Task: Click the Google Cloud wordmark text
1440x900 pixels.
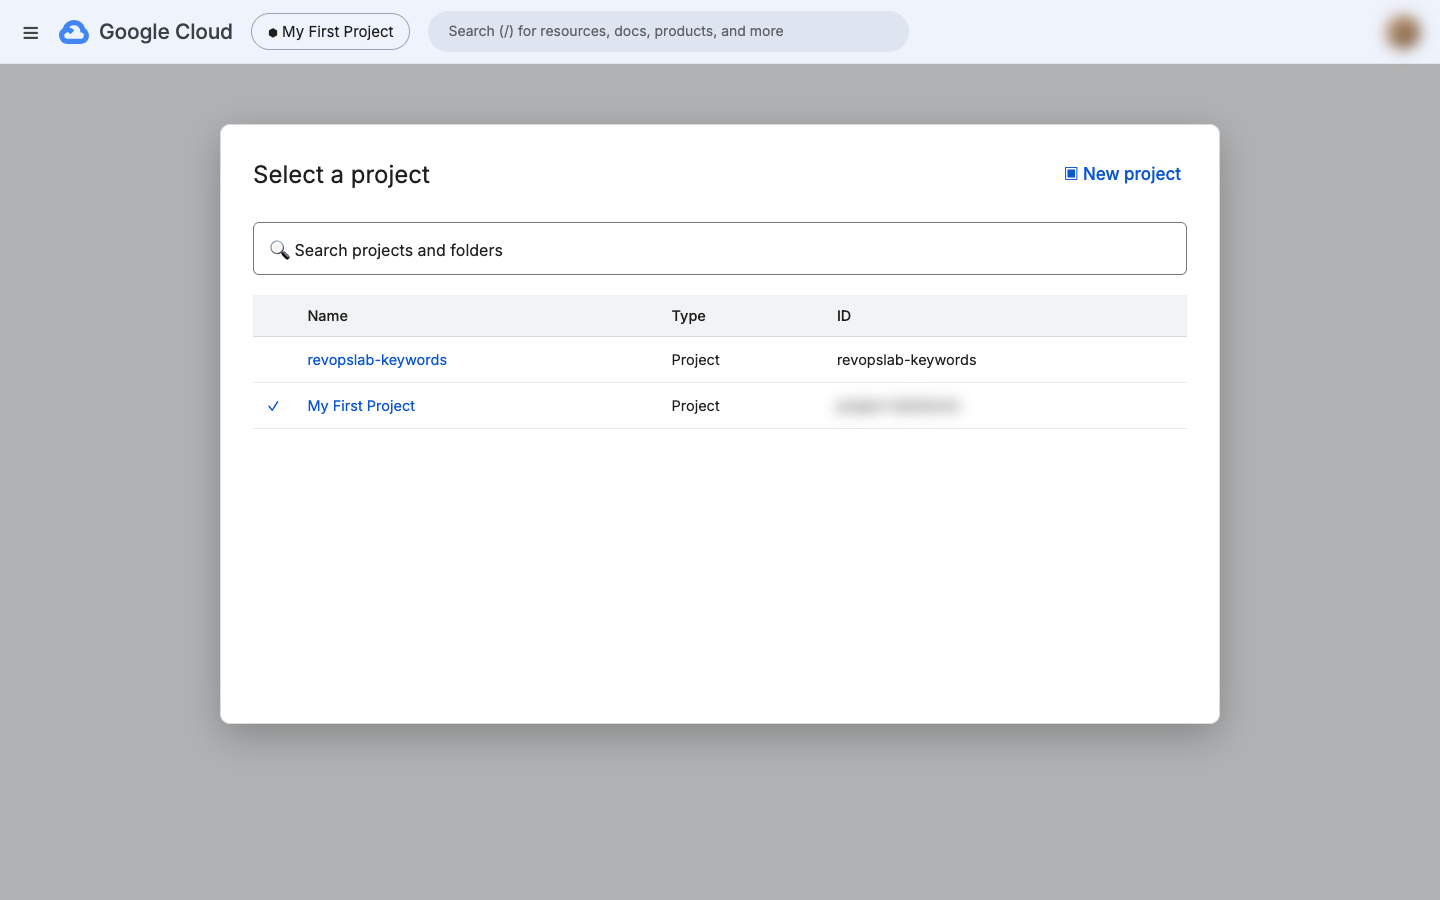Action: tap(166, 32)
